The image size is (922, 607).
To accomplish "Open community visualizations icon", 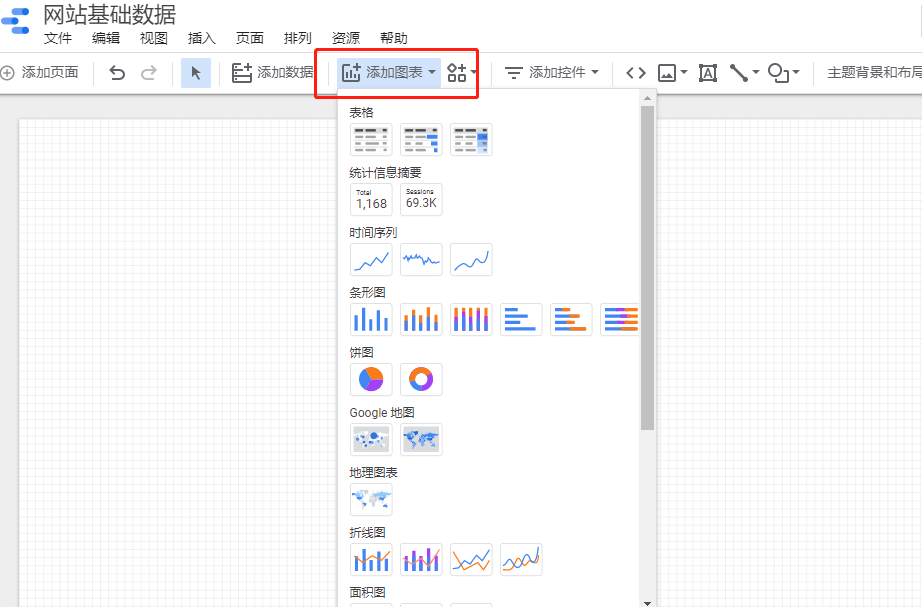I will [456, 73].
